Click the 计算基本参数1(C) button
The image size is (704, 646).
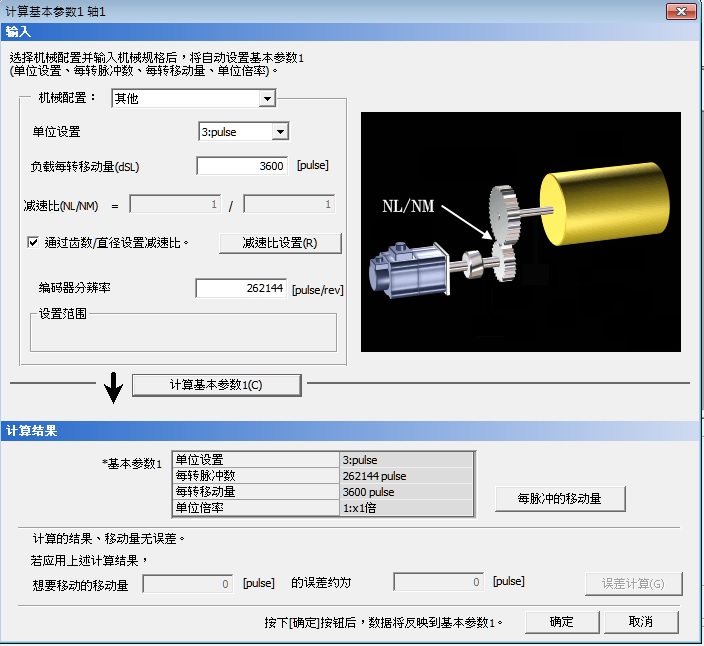point(216,385)
